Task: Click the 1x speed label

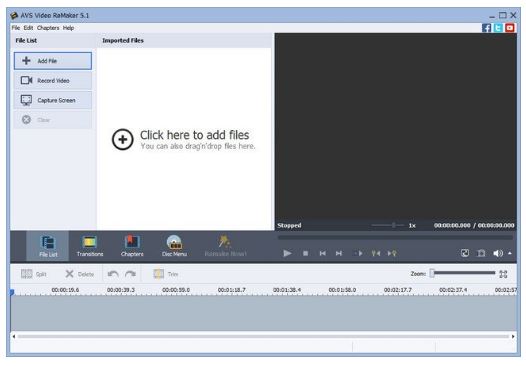Action: click(x=412, y=225)
